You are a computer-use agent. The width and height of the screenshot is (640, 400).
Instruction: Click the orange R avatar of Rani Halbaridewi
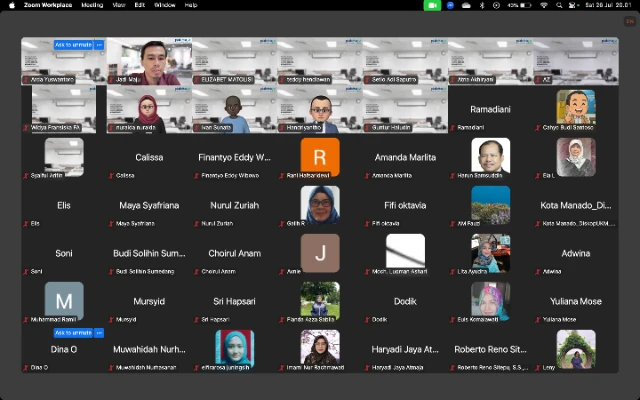(x=320, y=157)
